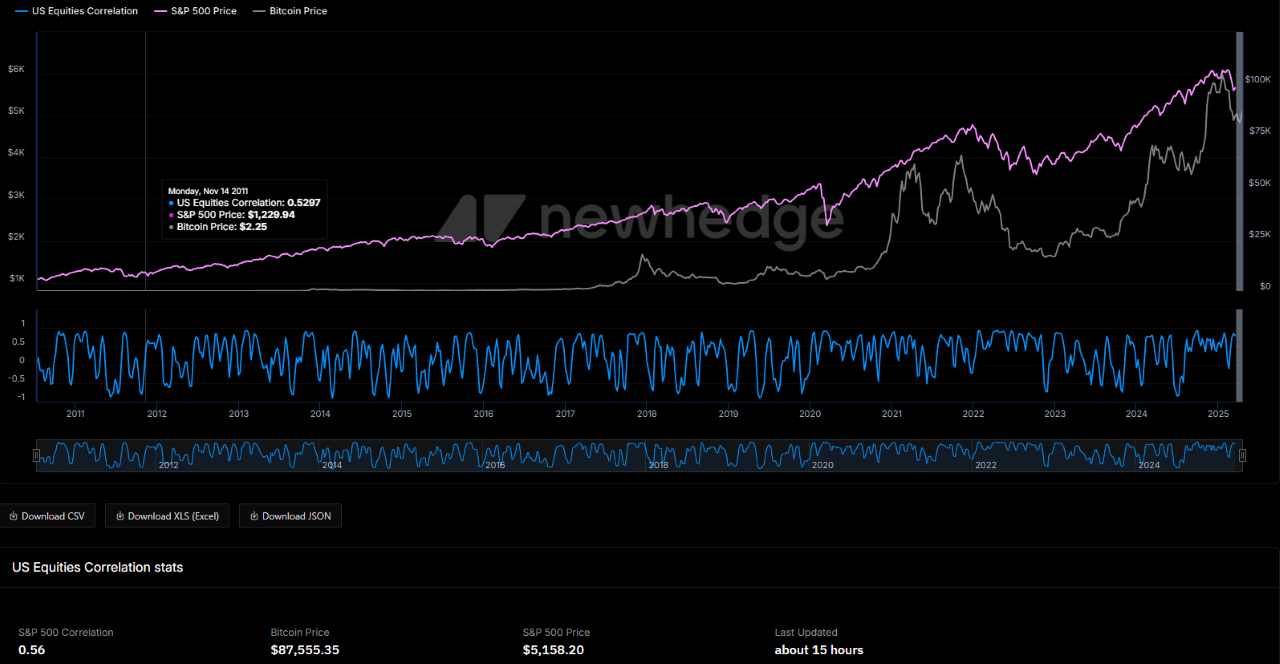Click the download icon beside Download XLS

(120, 516)
